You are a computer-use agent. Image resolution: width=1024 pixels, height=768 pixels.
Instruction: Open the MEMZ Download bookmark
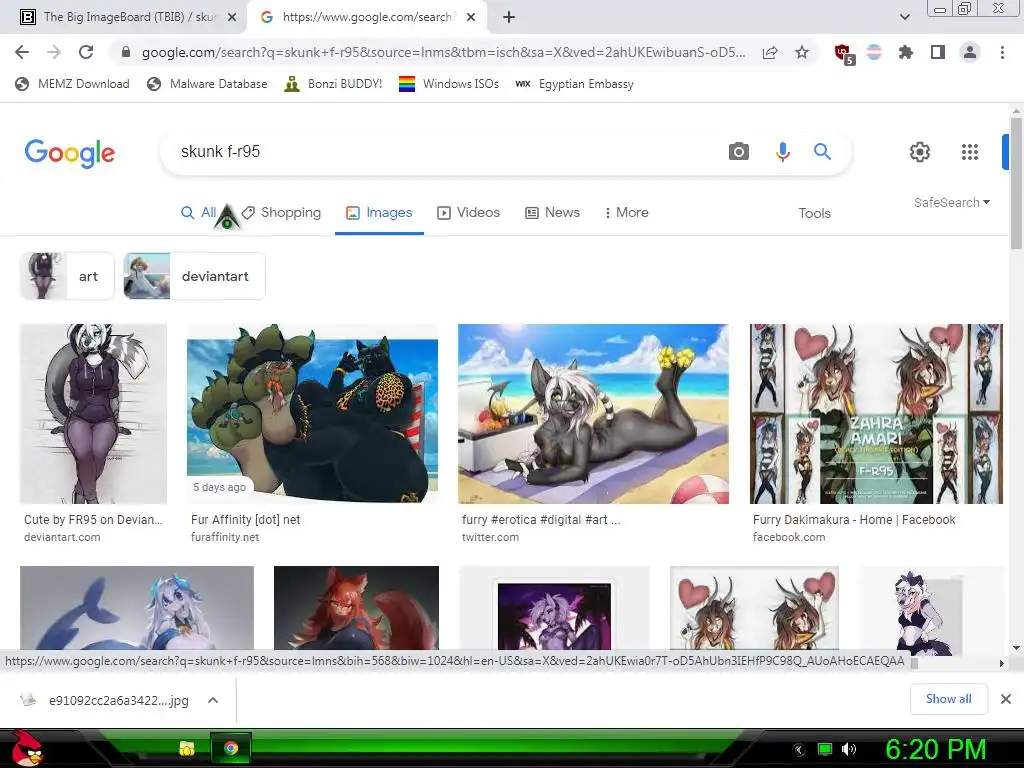click(72, 84)
